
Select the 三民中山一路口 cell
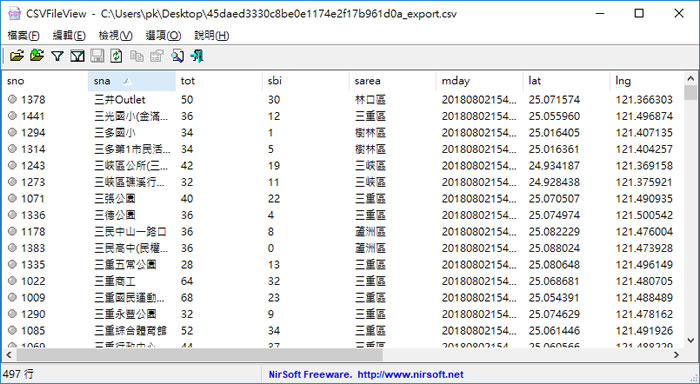coord(130,231)
